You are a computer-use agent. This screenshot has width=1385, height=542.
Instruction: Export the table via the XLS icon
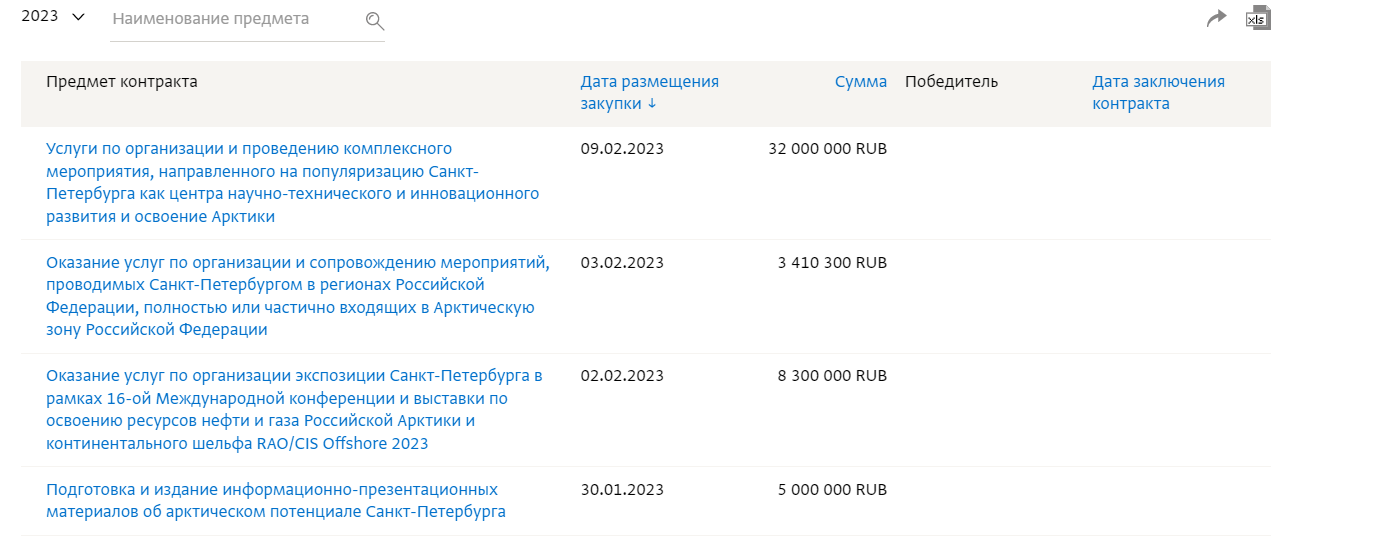click(1257, 18)
